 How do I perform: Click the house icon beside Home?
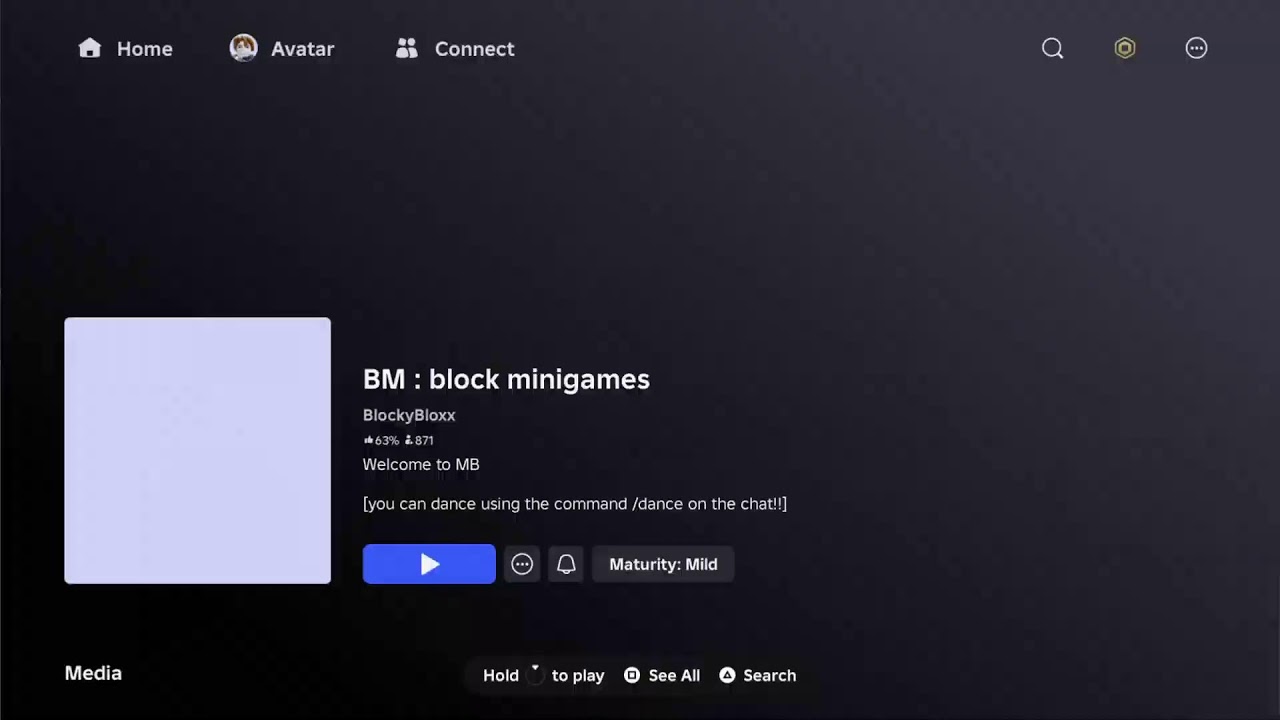click(x=90, y=48)
